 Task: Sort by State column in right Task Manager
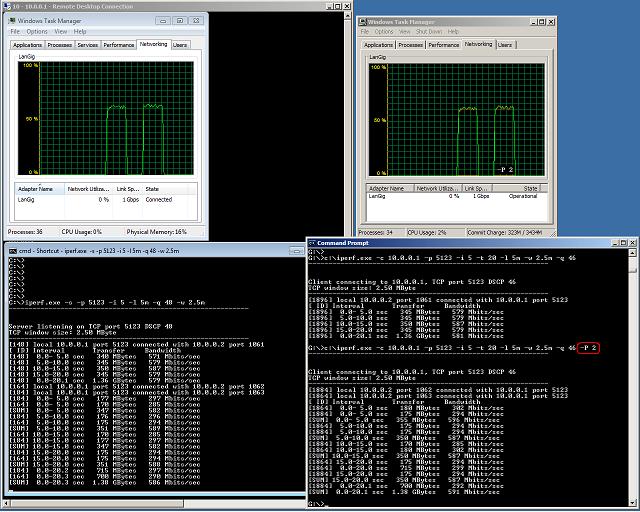[x=516, y=188]
